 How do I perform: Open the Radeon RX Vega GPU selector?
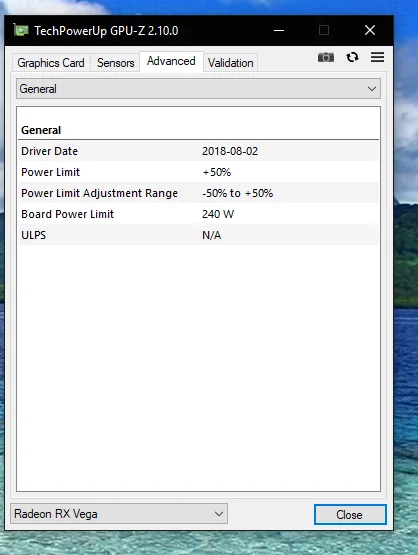[x=119, y=514]
